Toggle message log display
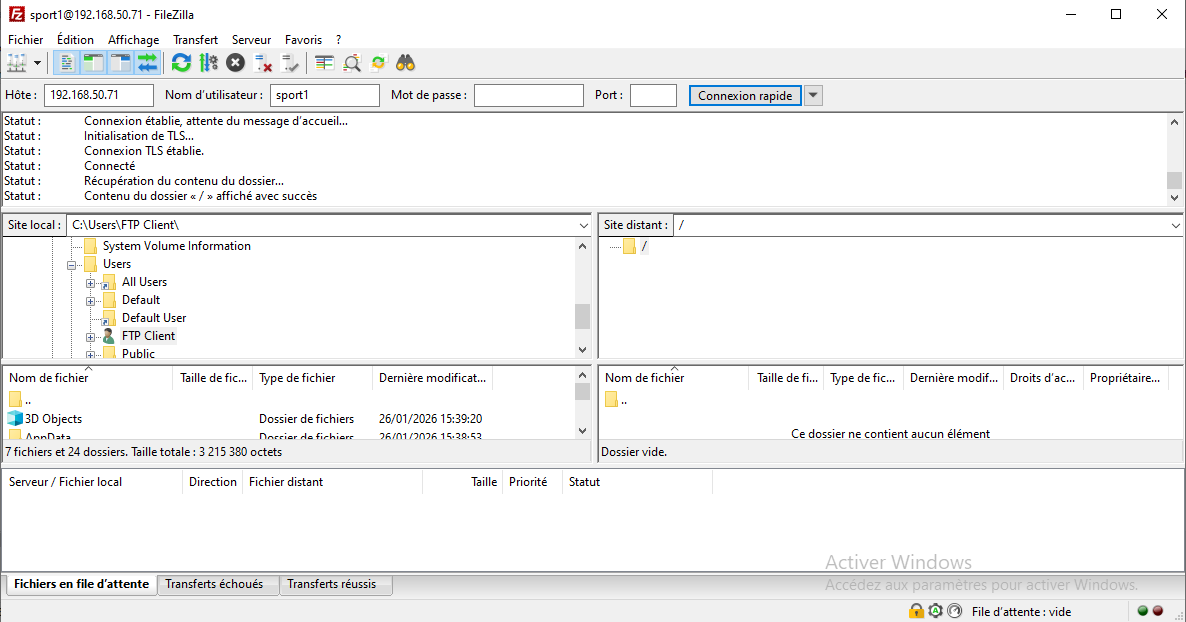This screenshot has height=622, width=1186. pos(67,64)
